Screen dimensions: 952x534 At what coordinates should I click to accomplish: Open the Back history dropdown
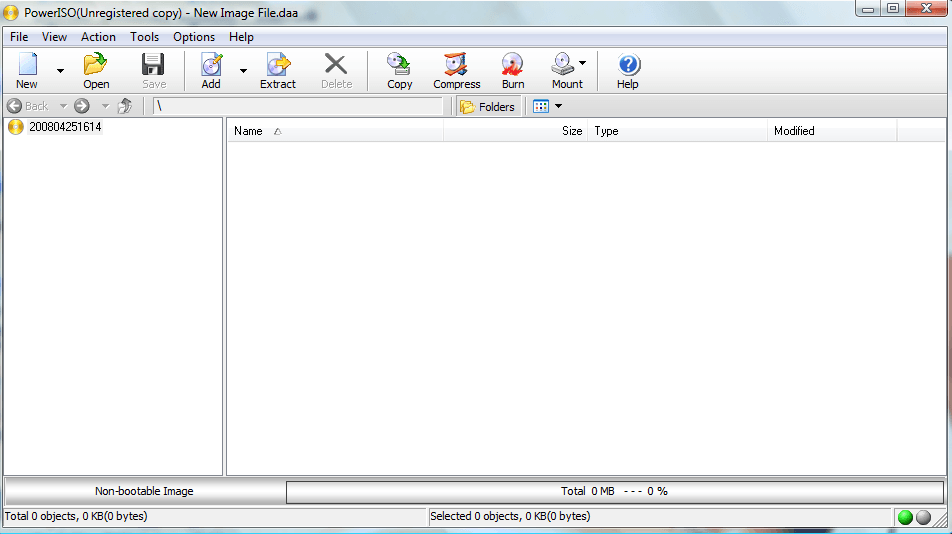[63, 106]
